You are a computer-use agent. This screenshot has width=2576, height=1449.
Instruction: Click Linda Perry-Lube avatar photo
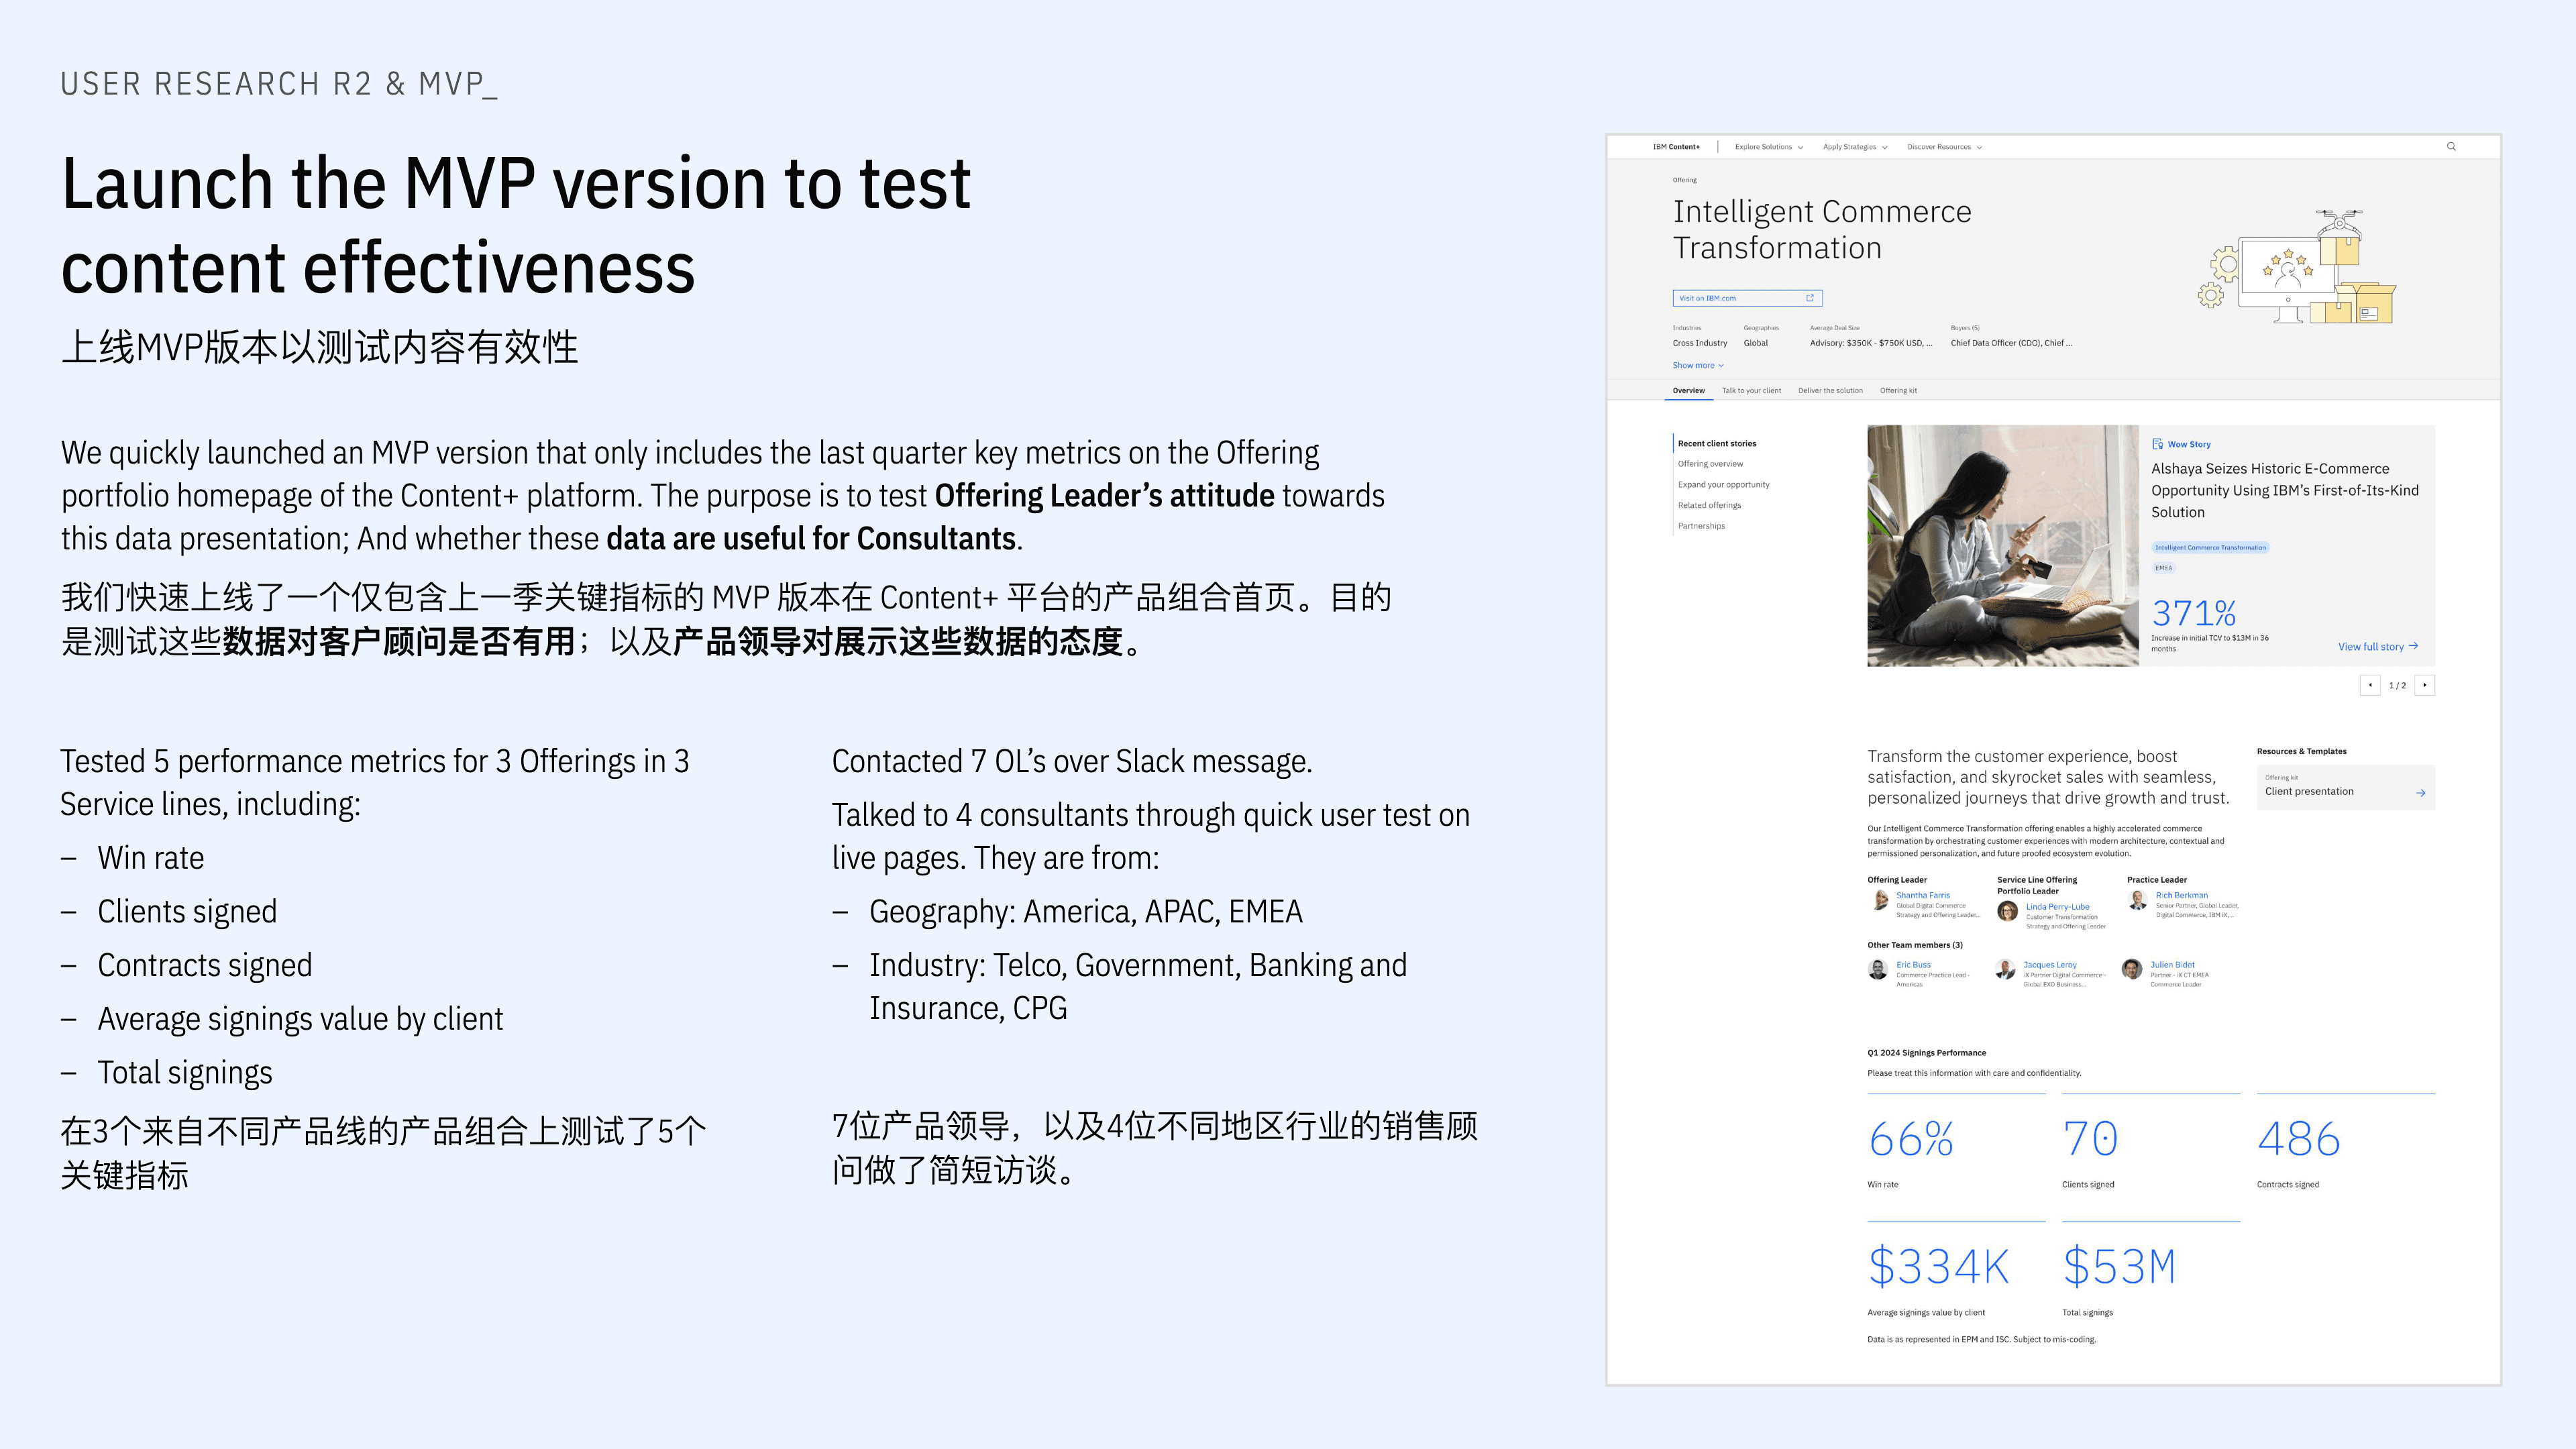[2007, 911]
